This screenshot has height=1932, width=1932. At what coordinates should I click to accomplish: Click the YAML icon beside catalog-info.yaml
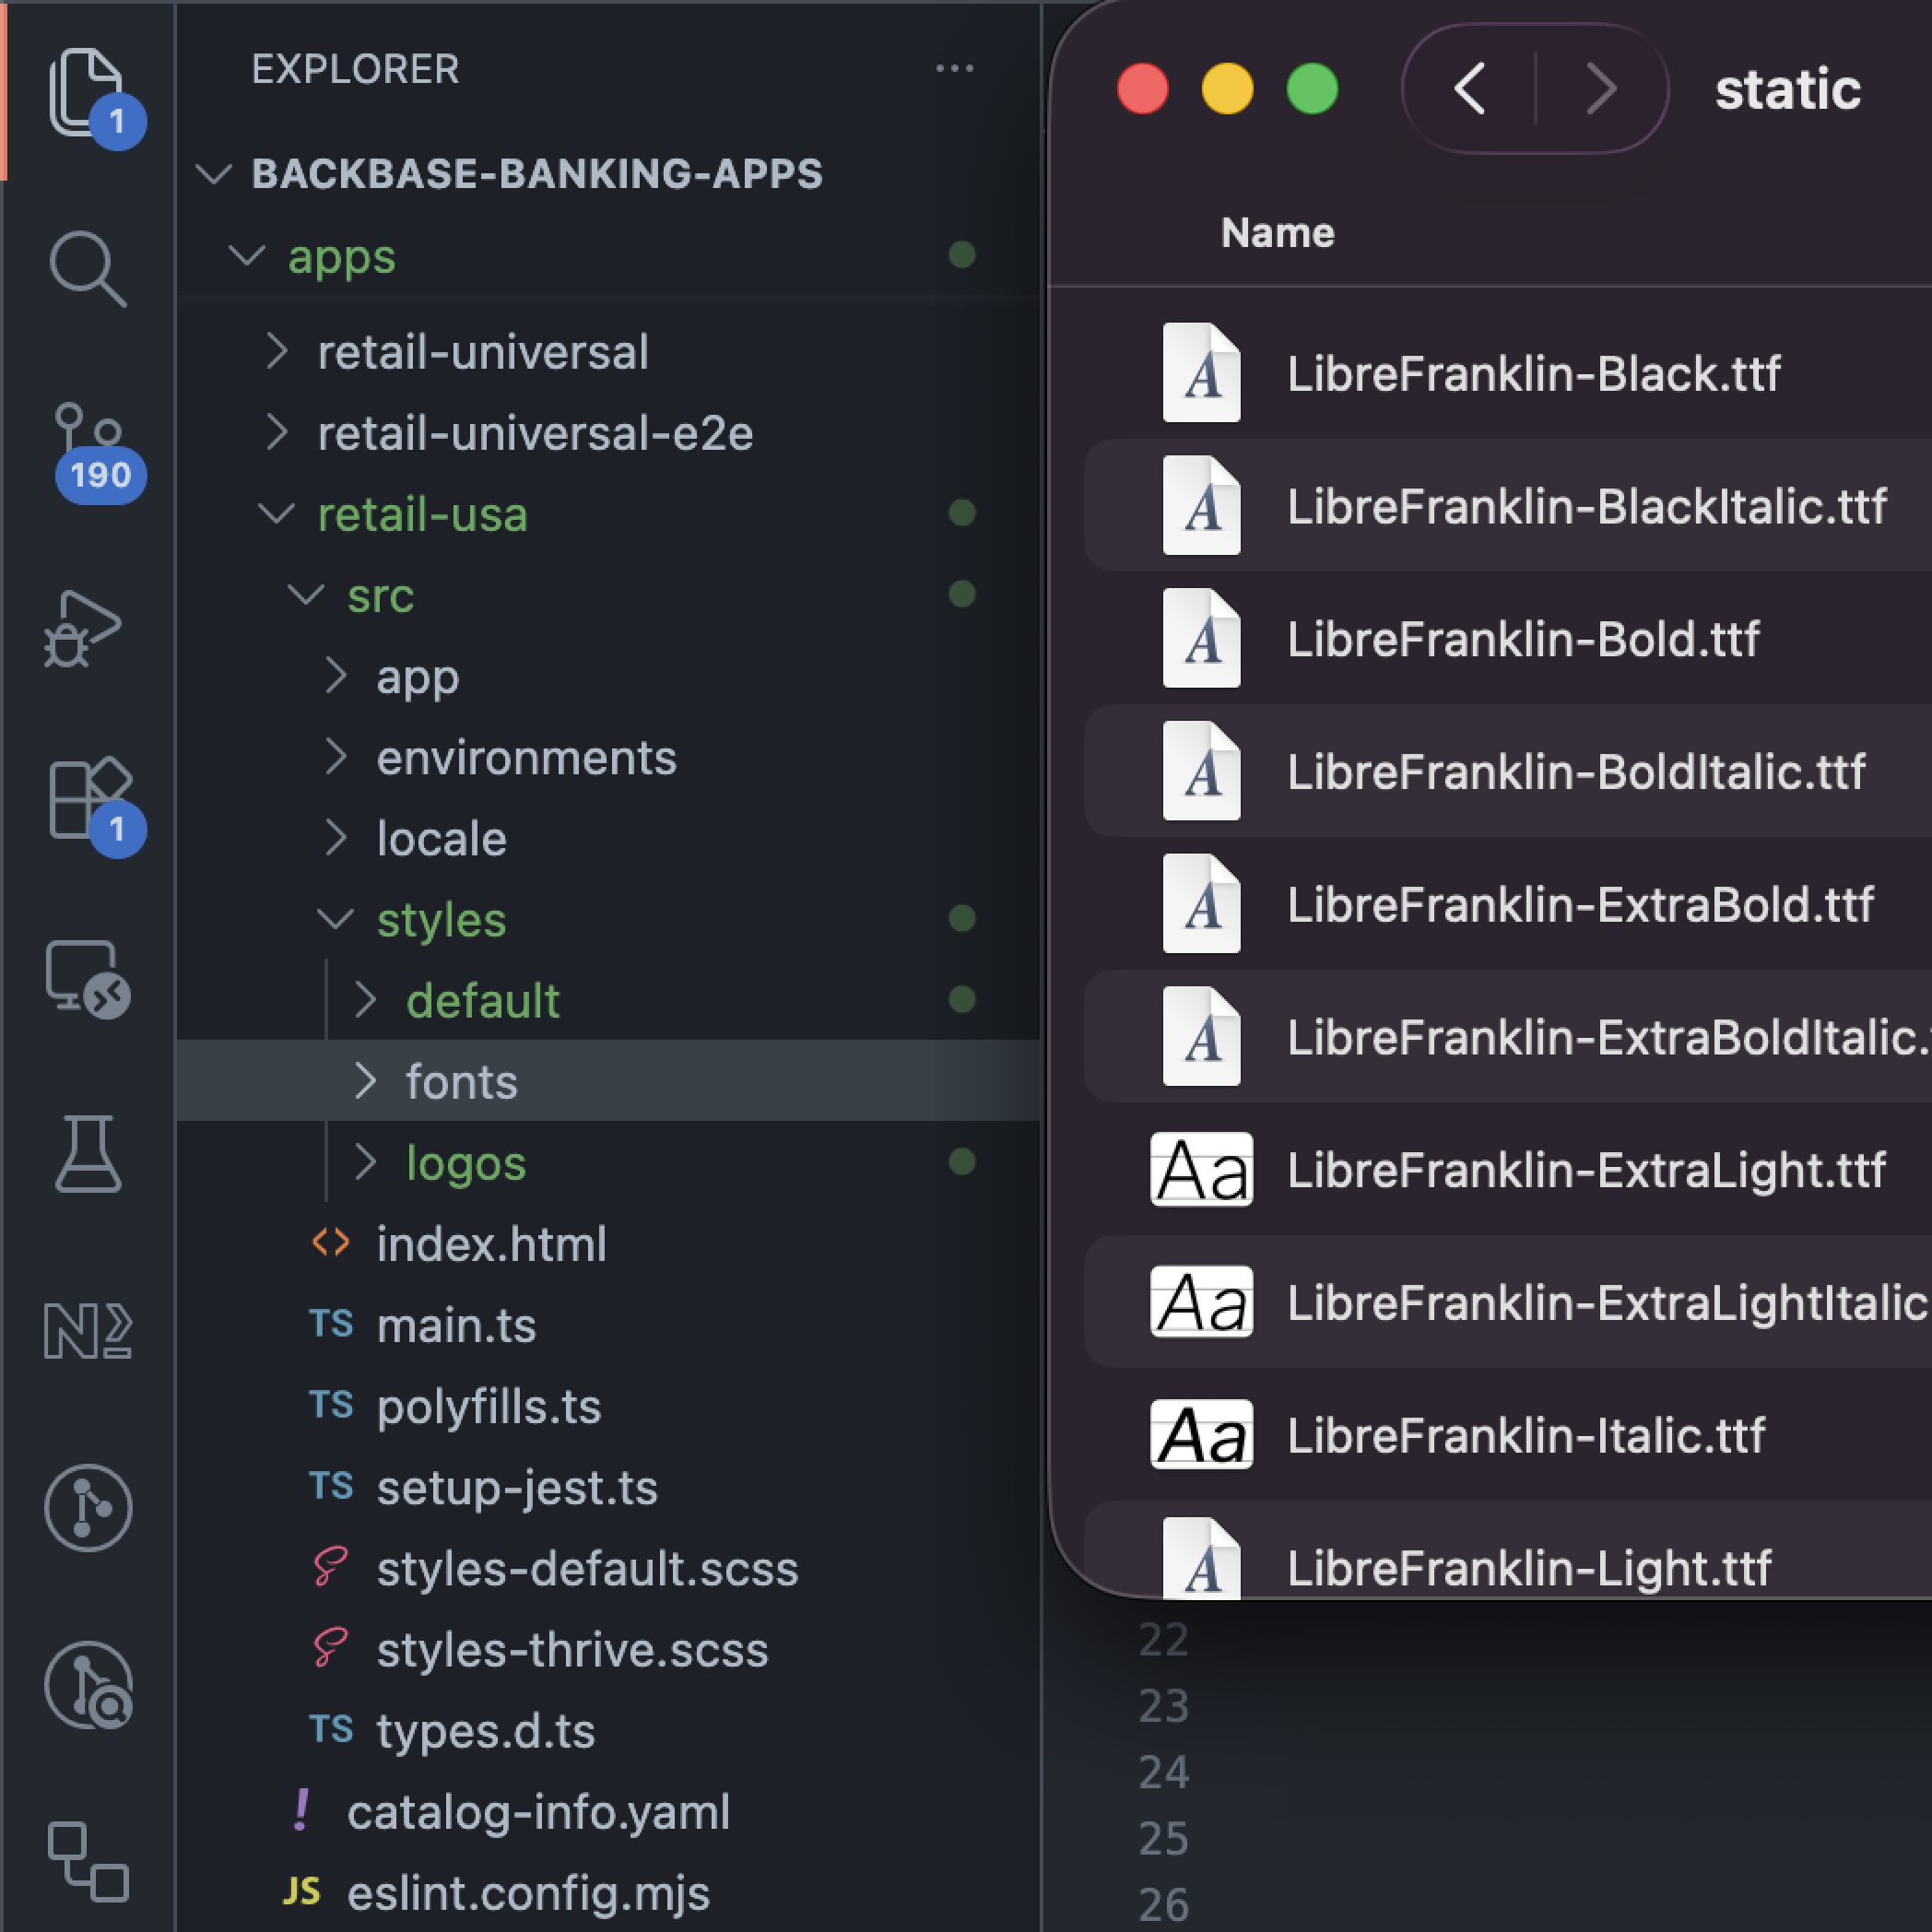pyautogui.click(x=301, y=1810)
